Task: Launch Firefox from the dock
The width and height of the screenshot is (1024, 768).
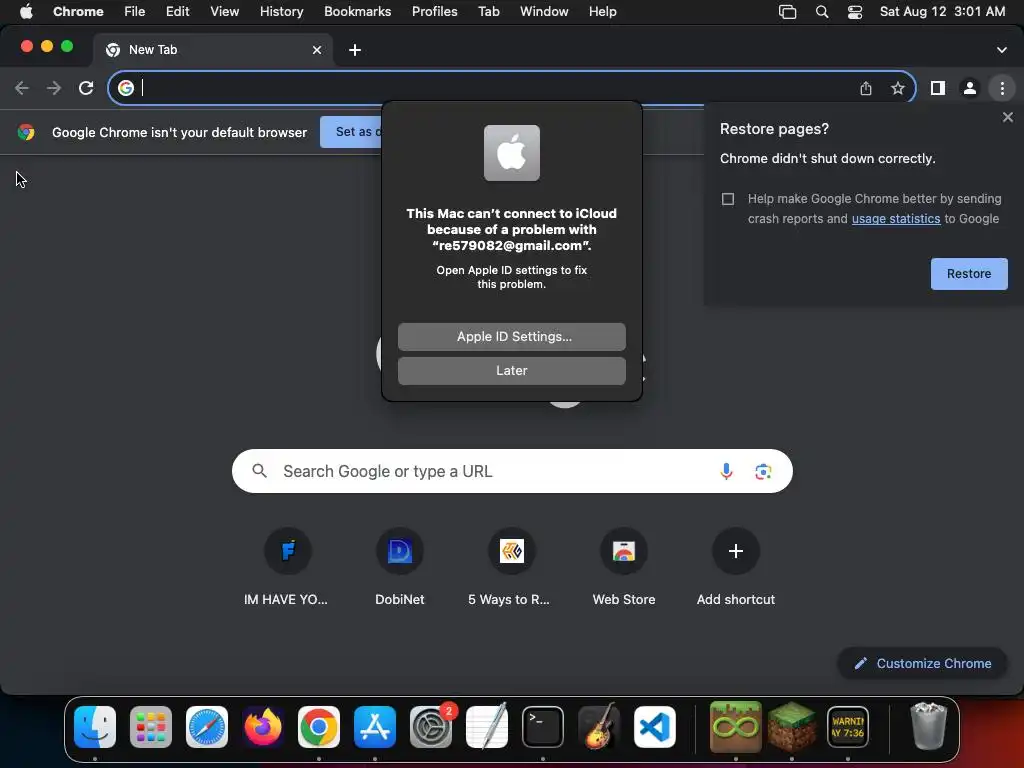Action: pyautogui.click(x=263, y=727)
